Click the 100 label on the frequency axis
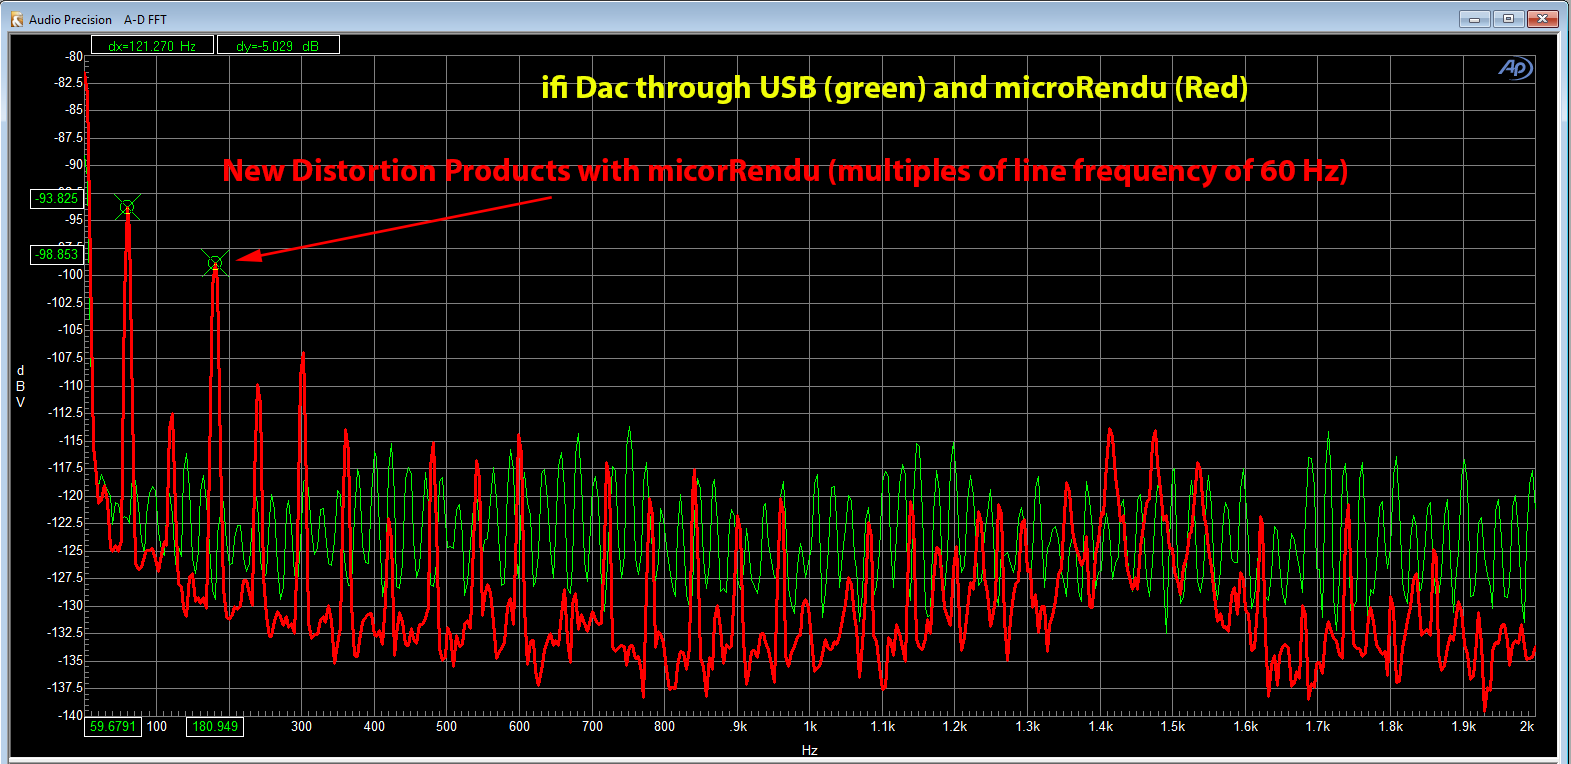Screen dimensions: 1571x764 (157, 726)
